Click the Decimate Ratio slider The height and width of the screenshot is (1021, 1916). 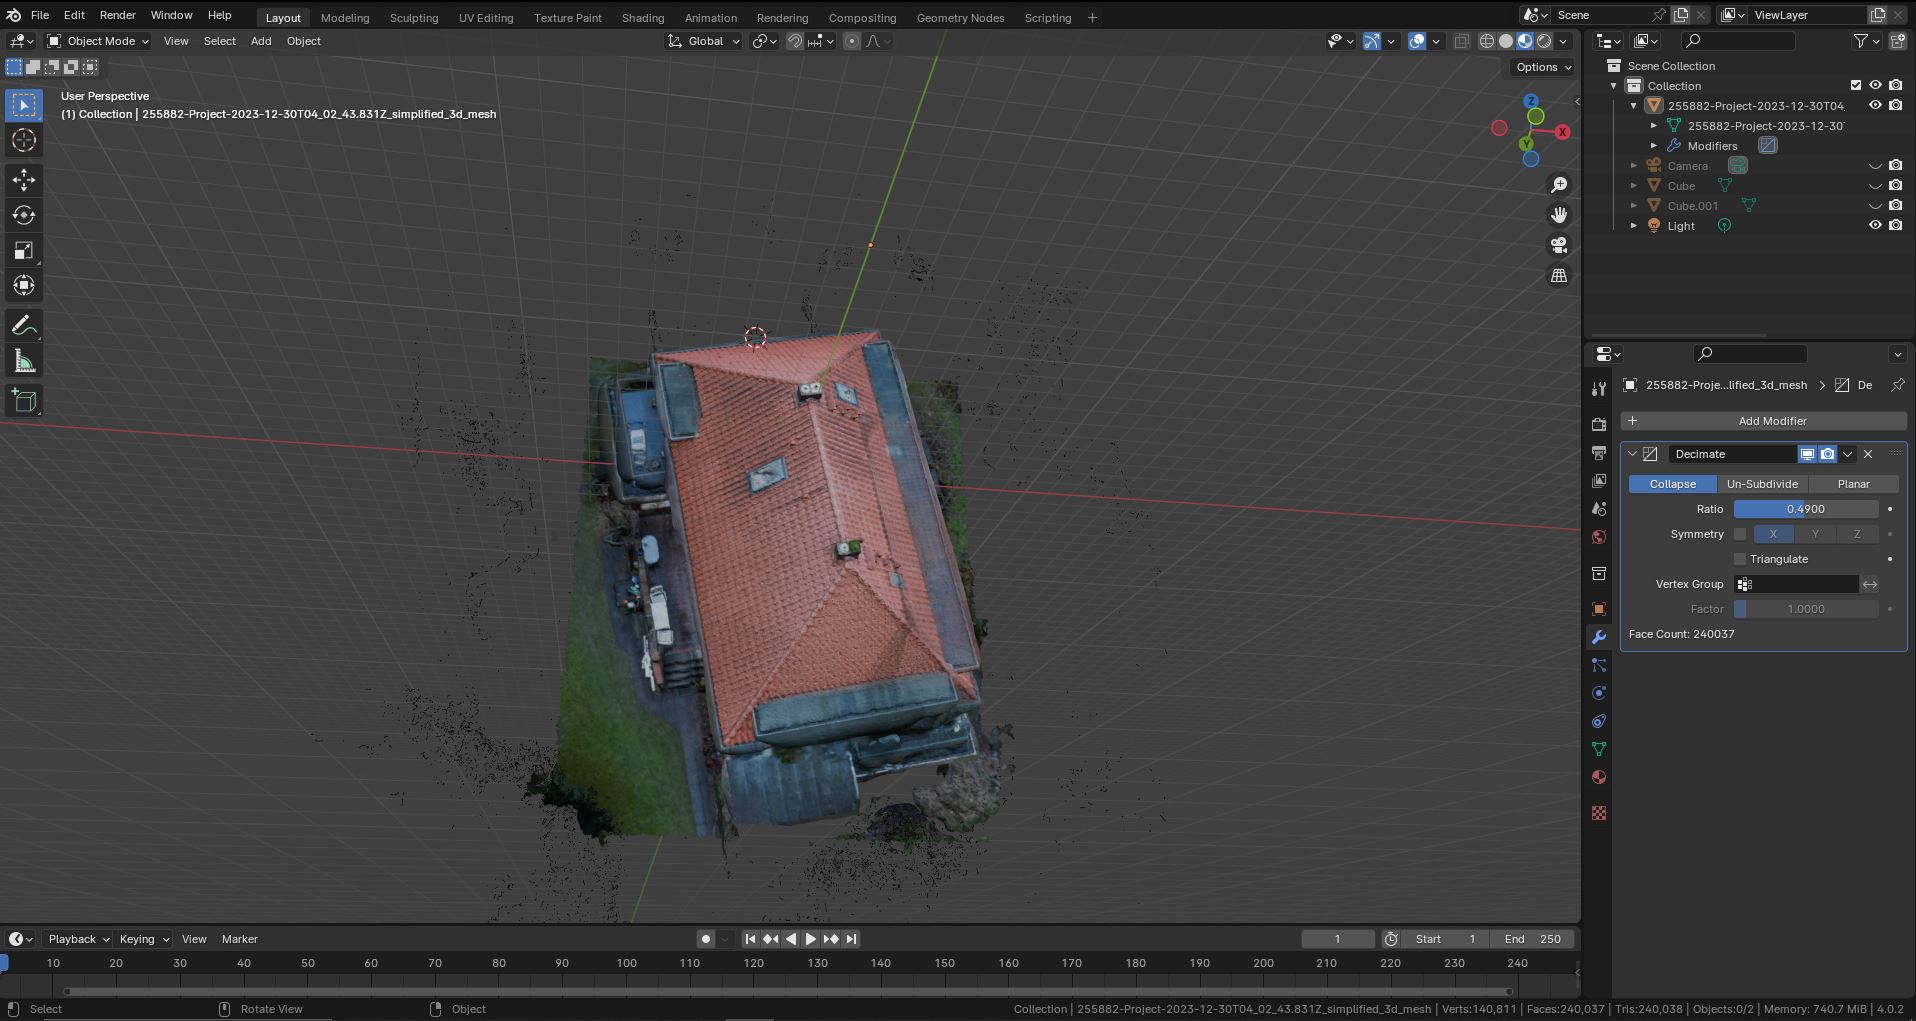(1805, 509)
